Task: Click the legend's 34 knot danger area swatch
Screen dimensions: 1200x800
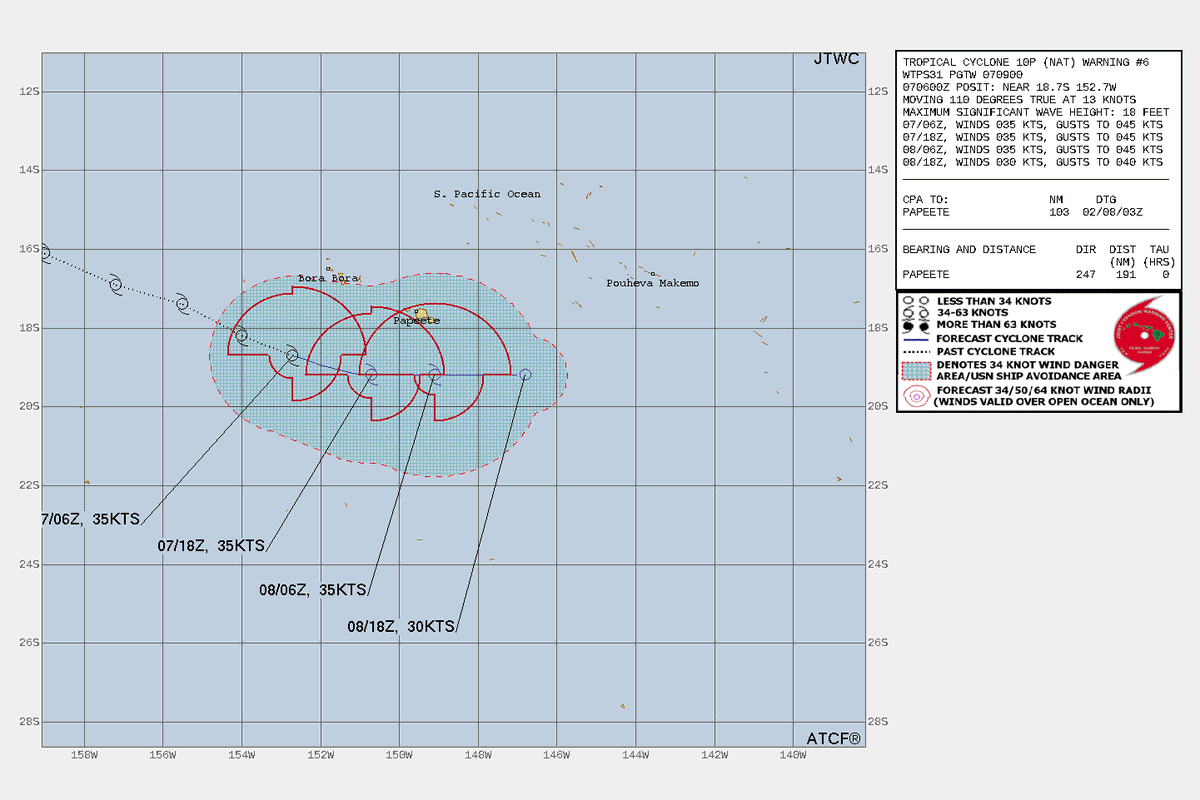Action: 916,371
